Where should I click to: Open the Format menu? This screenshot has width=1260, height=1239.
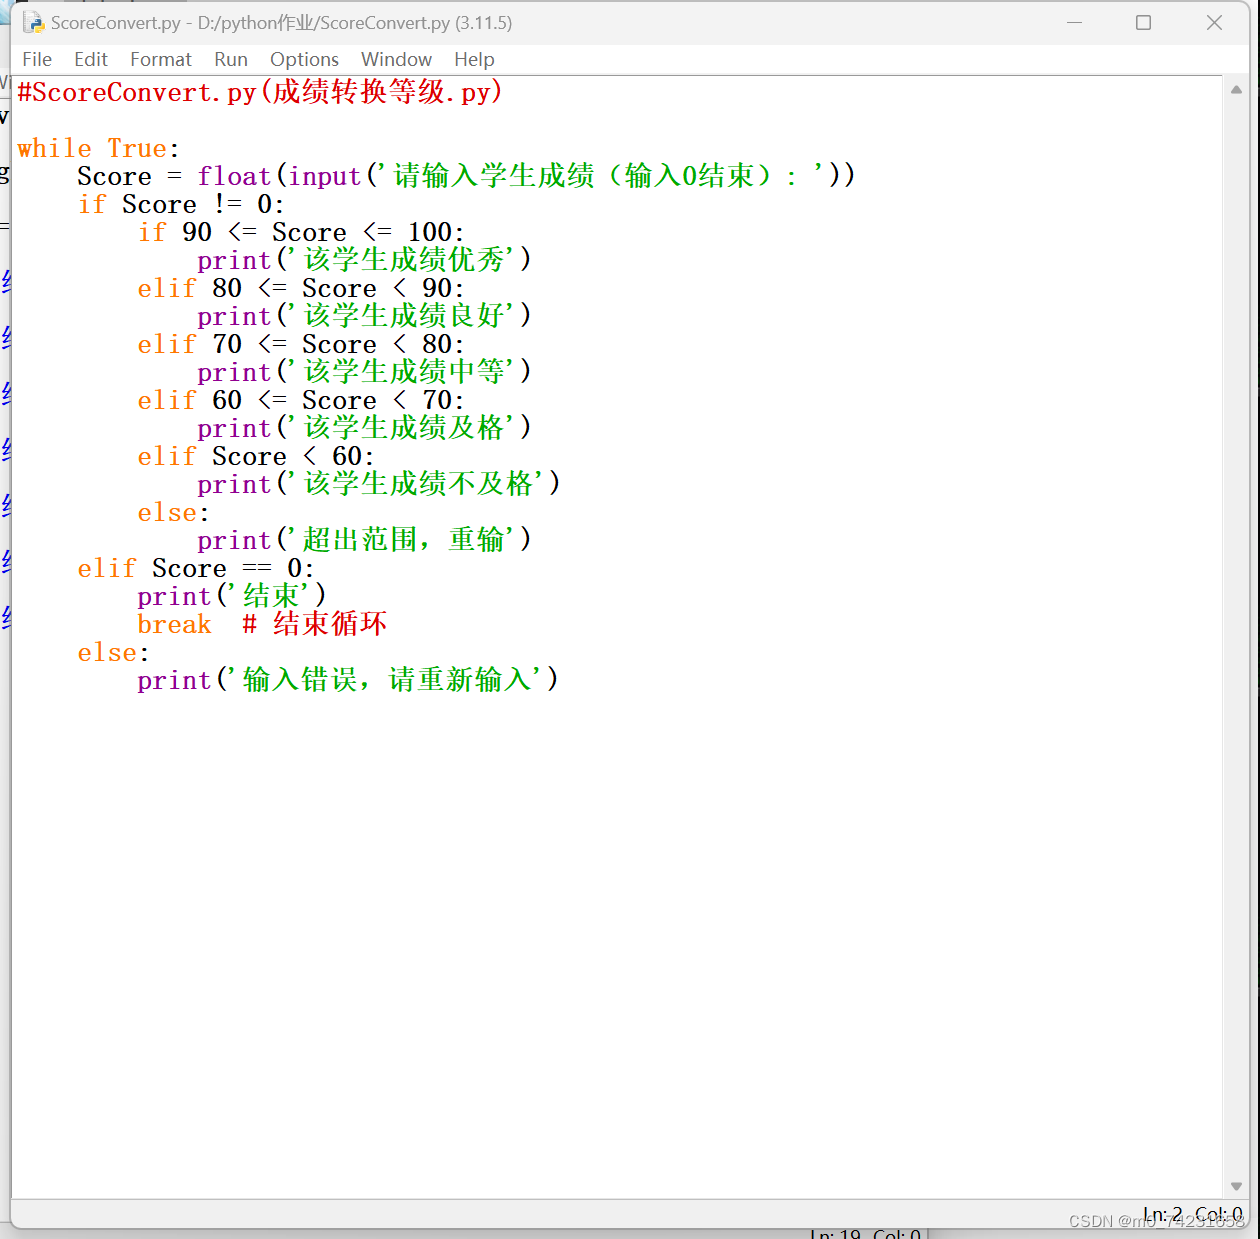[x=160, y=59]
